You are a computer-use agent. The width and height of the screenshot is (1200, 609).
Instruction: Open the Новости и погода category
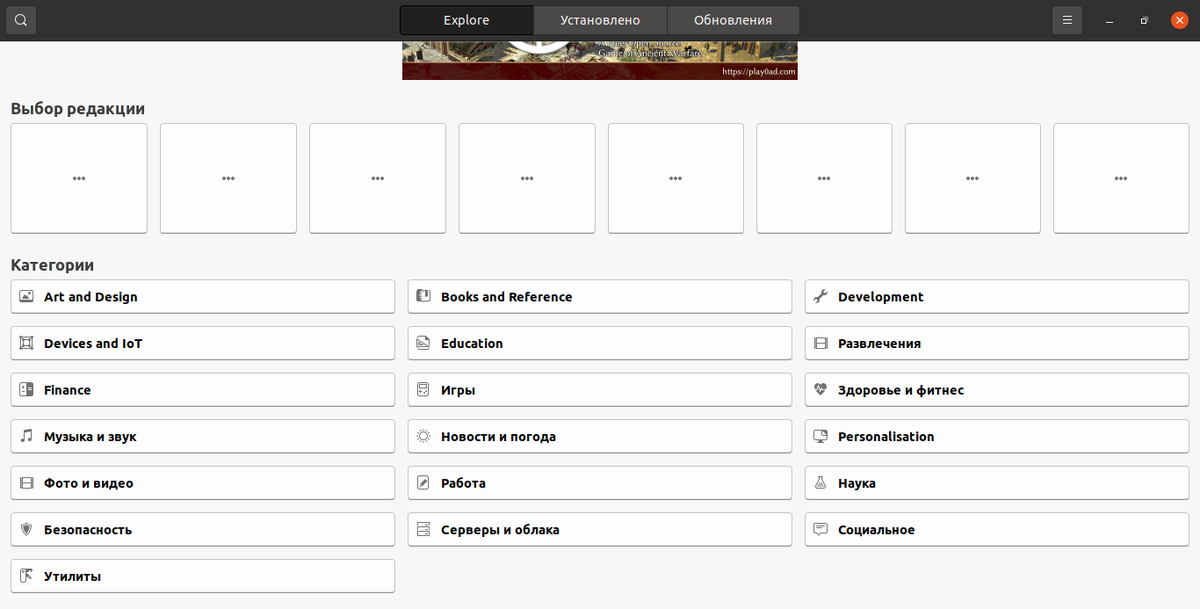click(600, 437)
